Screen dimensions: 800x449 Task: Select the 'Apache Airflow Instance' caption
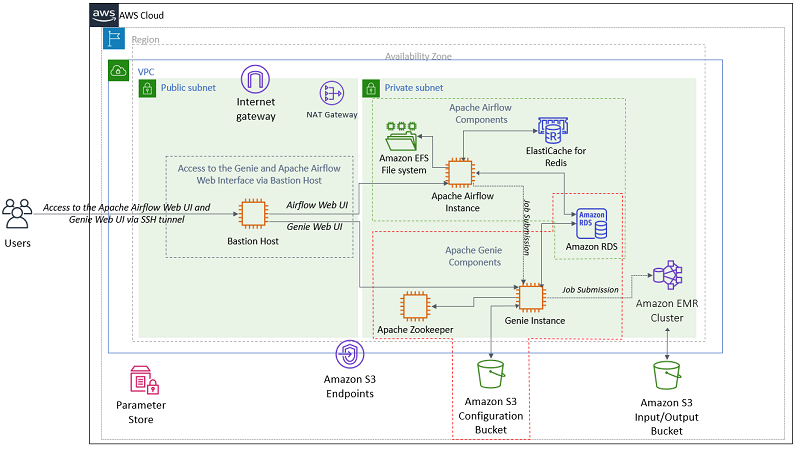pyautogui.click(x=463, y=202)
